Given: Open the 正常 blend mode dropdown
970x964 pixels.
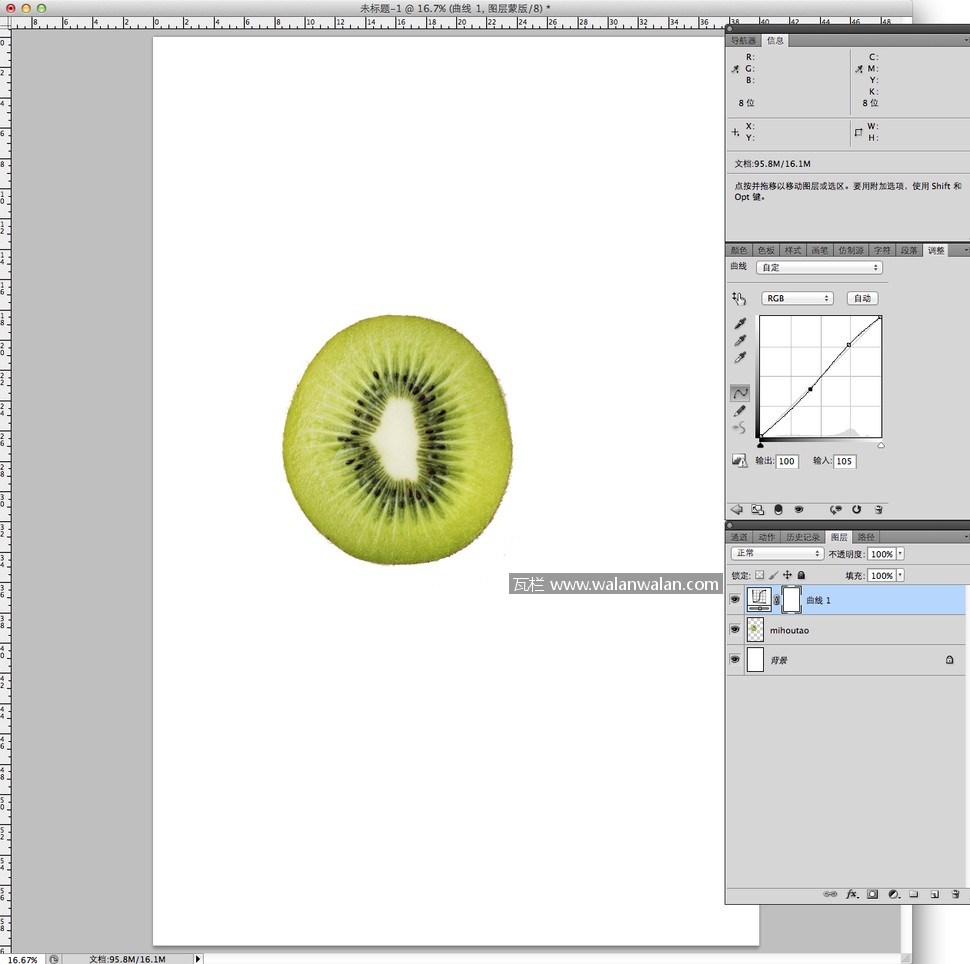Looking at the screenshot, I should 777,554.
